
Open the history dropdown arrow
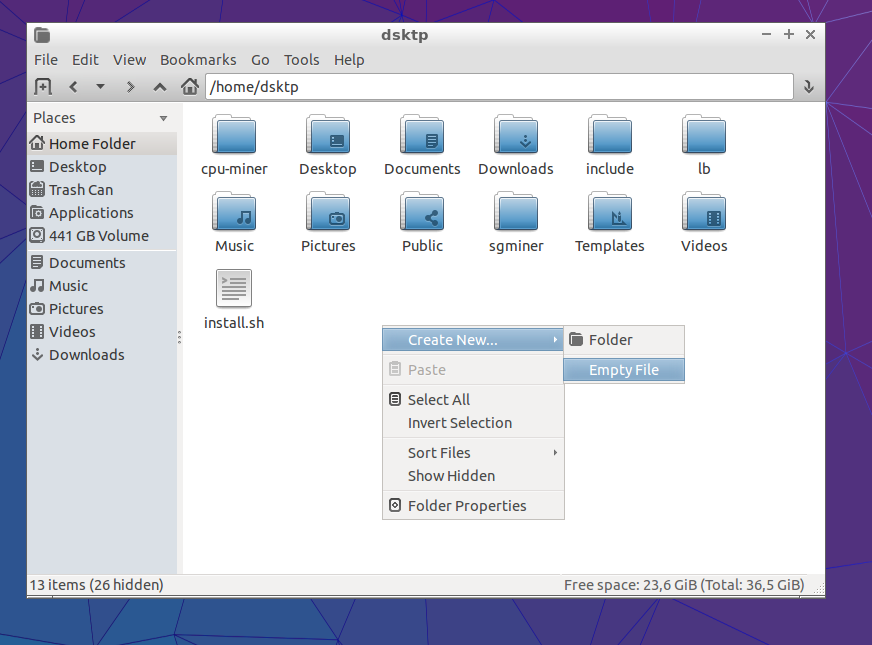click(100, 87)
